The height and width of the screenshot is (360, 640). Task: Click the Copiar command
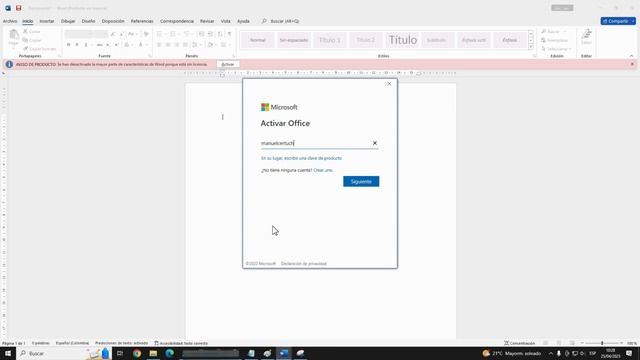32,40
